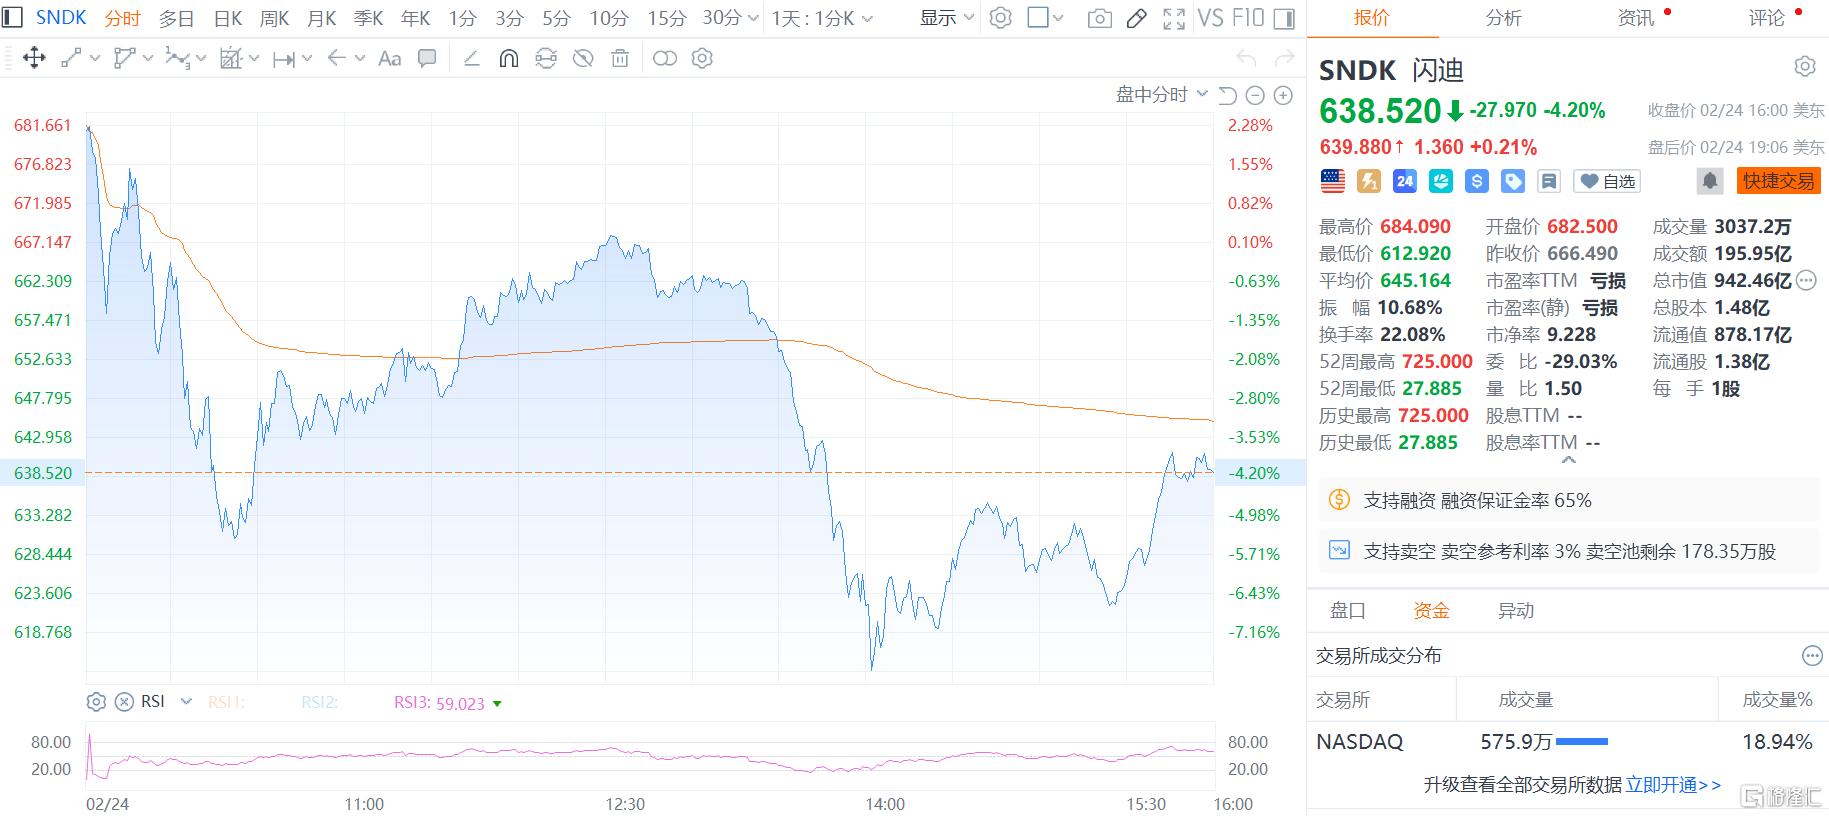This screenshot has height=816, width=1829.
Task: Select the move/pan crosshair tool
Action: 34,59
